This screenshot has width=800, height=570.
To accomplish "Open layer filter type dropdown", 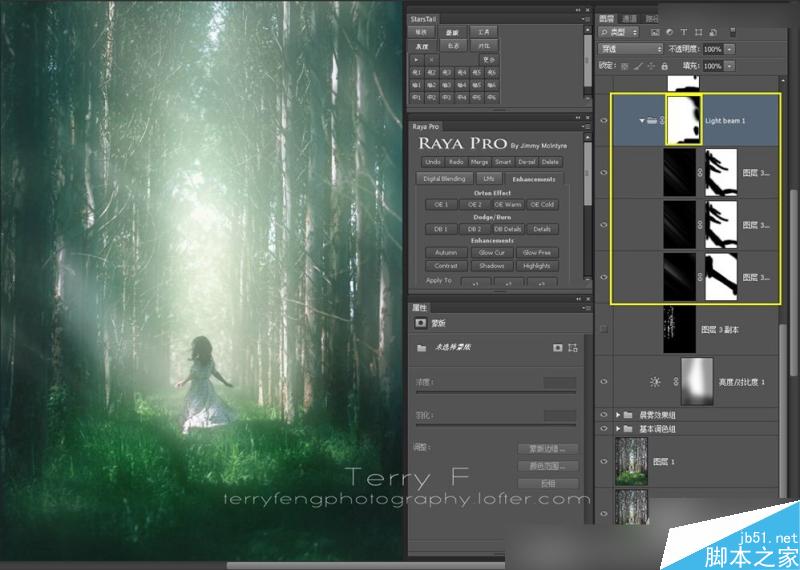I will pyautogui.click(x=619, y=32).
